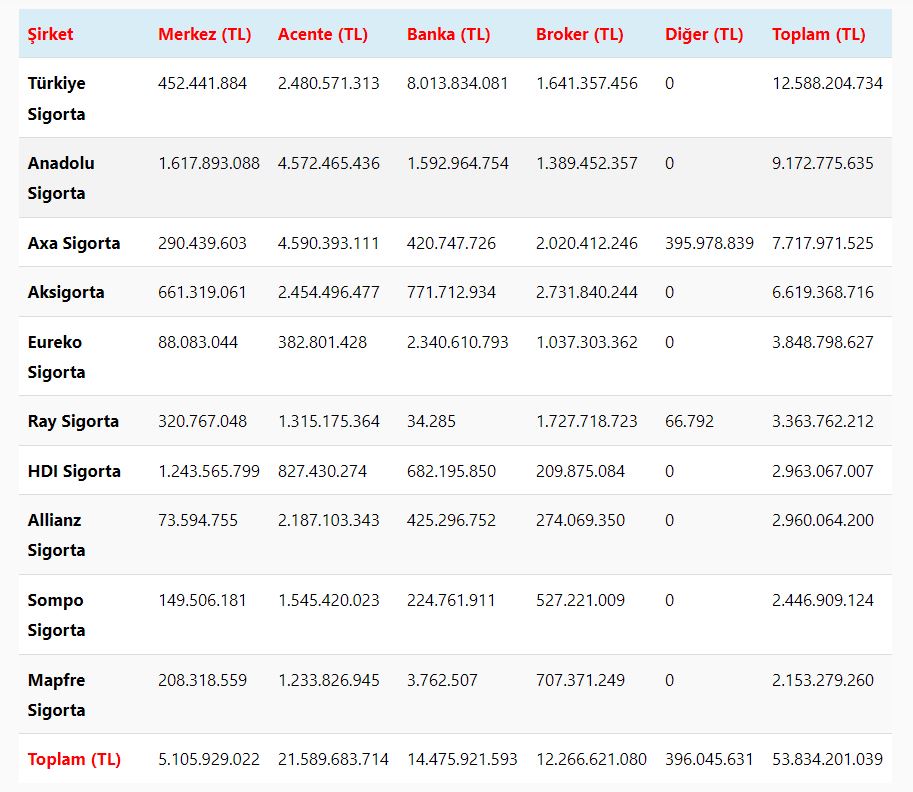Select the Sompo Sigorta row label
Image resolution: width=913 pixels, height=792 pixels.
[56, 615]
